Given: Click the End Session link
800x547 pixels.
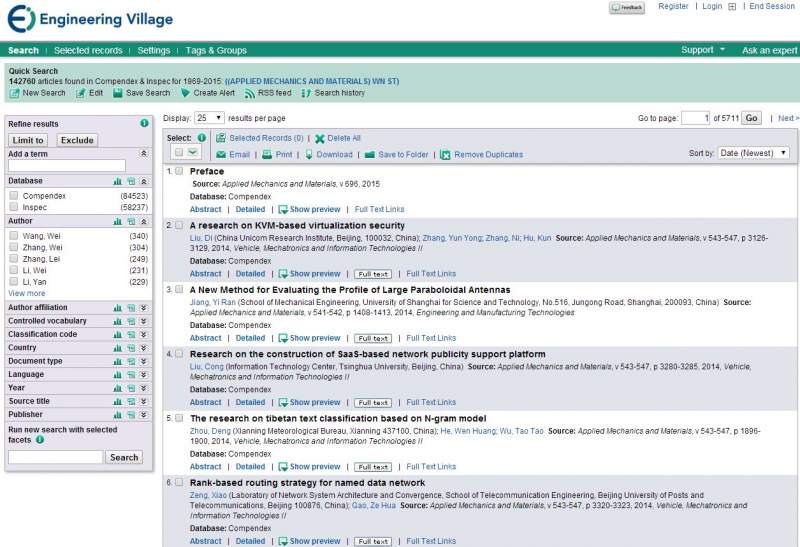Looking at the screenshot, I should (x=771, y=6).
